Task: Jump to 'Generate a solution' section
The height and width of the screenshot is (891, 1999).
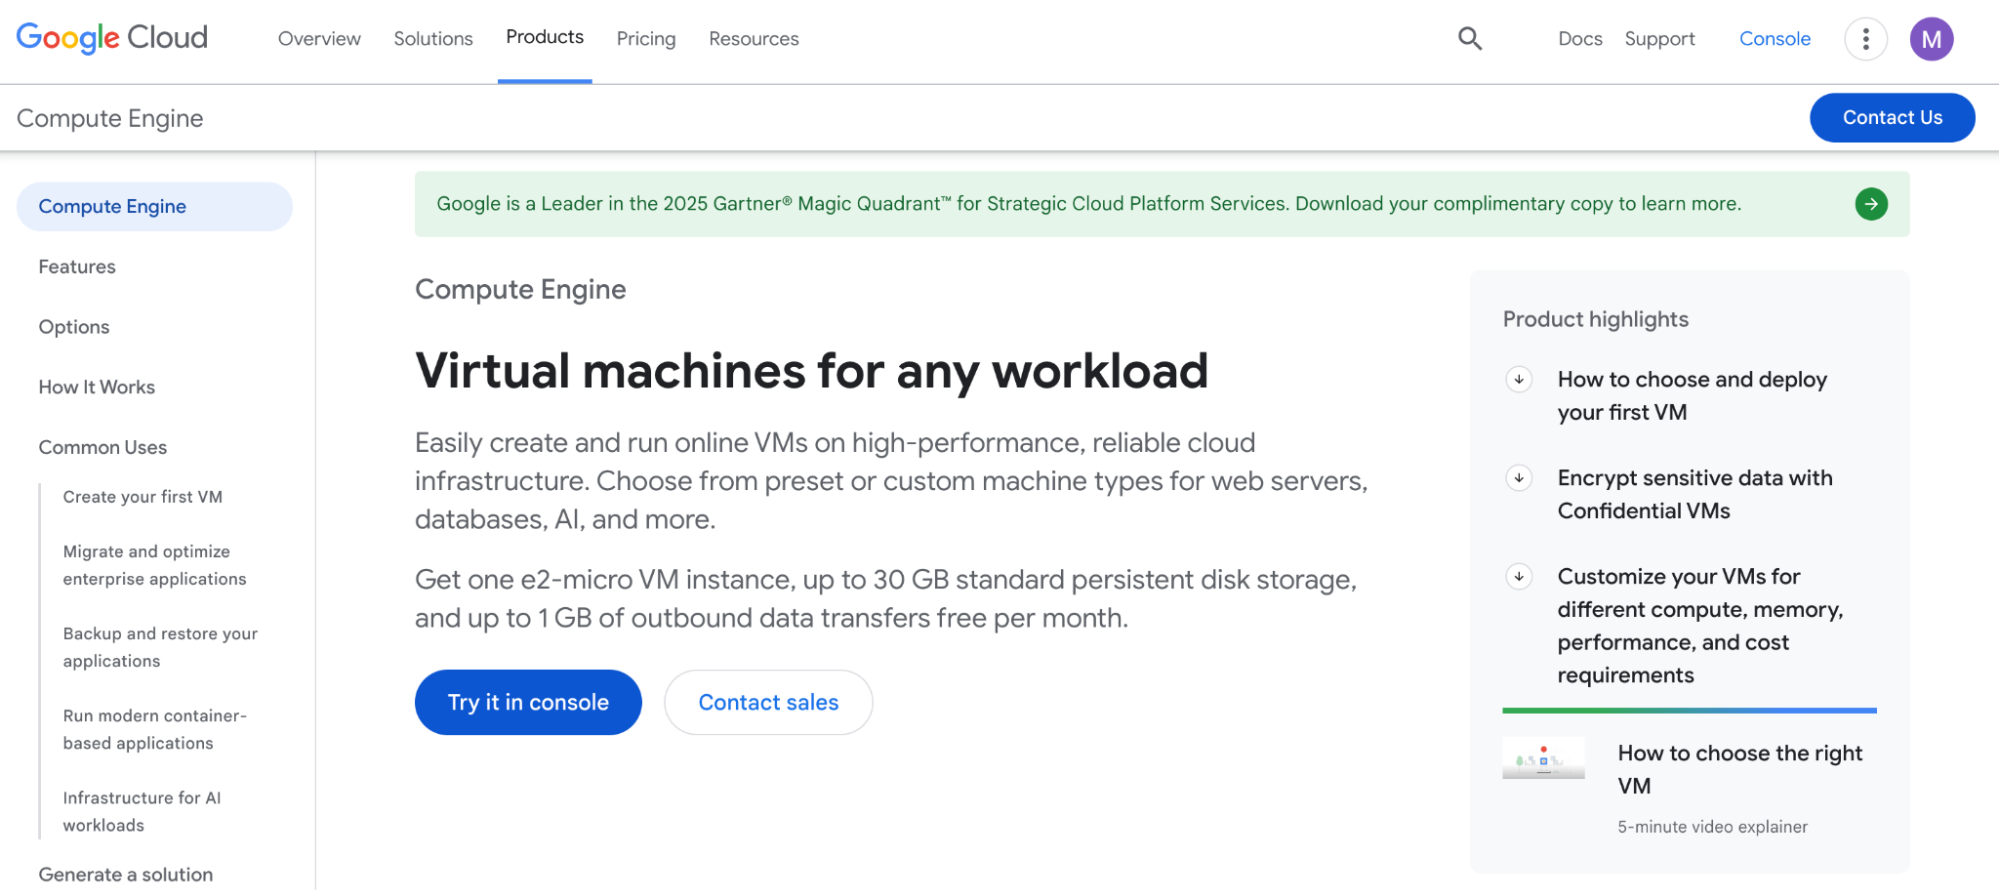Action: tap(126, 874)
